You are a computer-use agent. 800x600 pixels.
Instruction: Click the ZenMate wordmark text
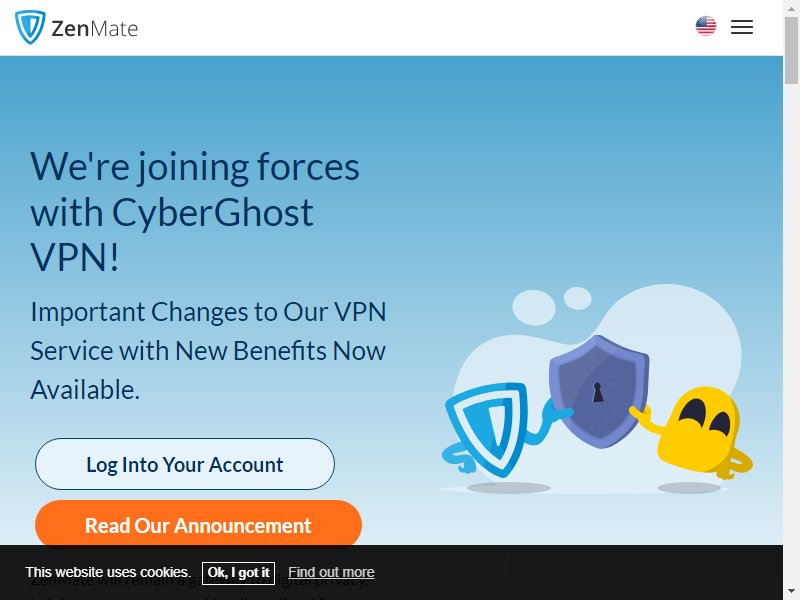(x=95, y=29)
